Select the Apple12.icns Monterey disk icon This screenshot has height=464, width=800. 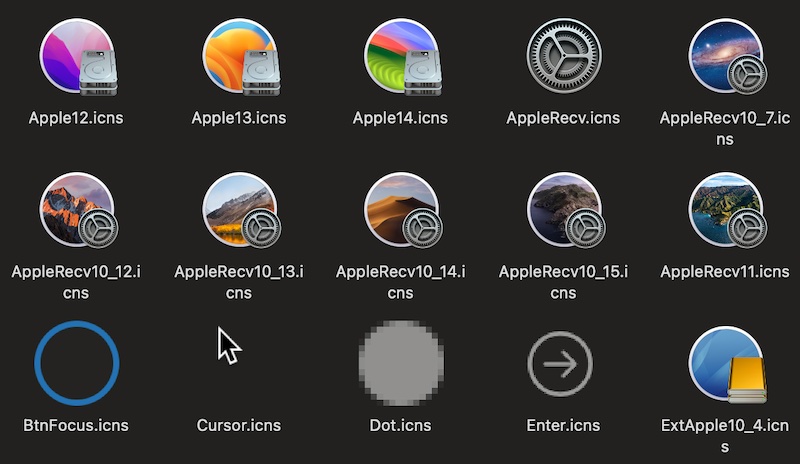coord(78,57)
